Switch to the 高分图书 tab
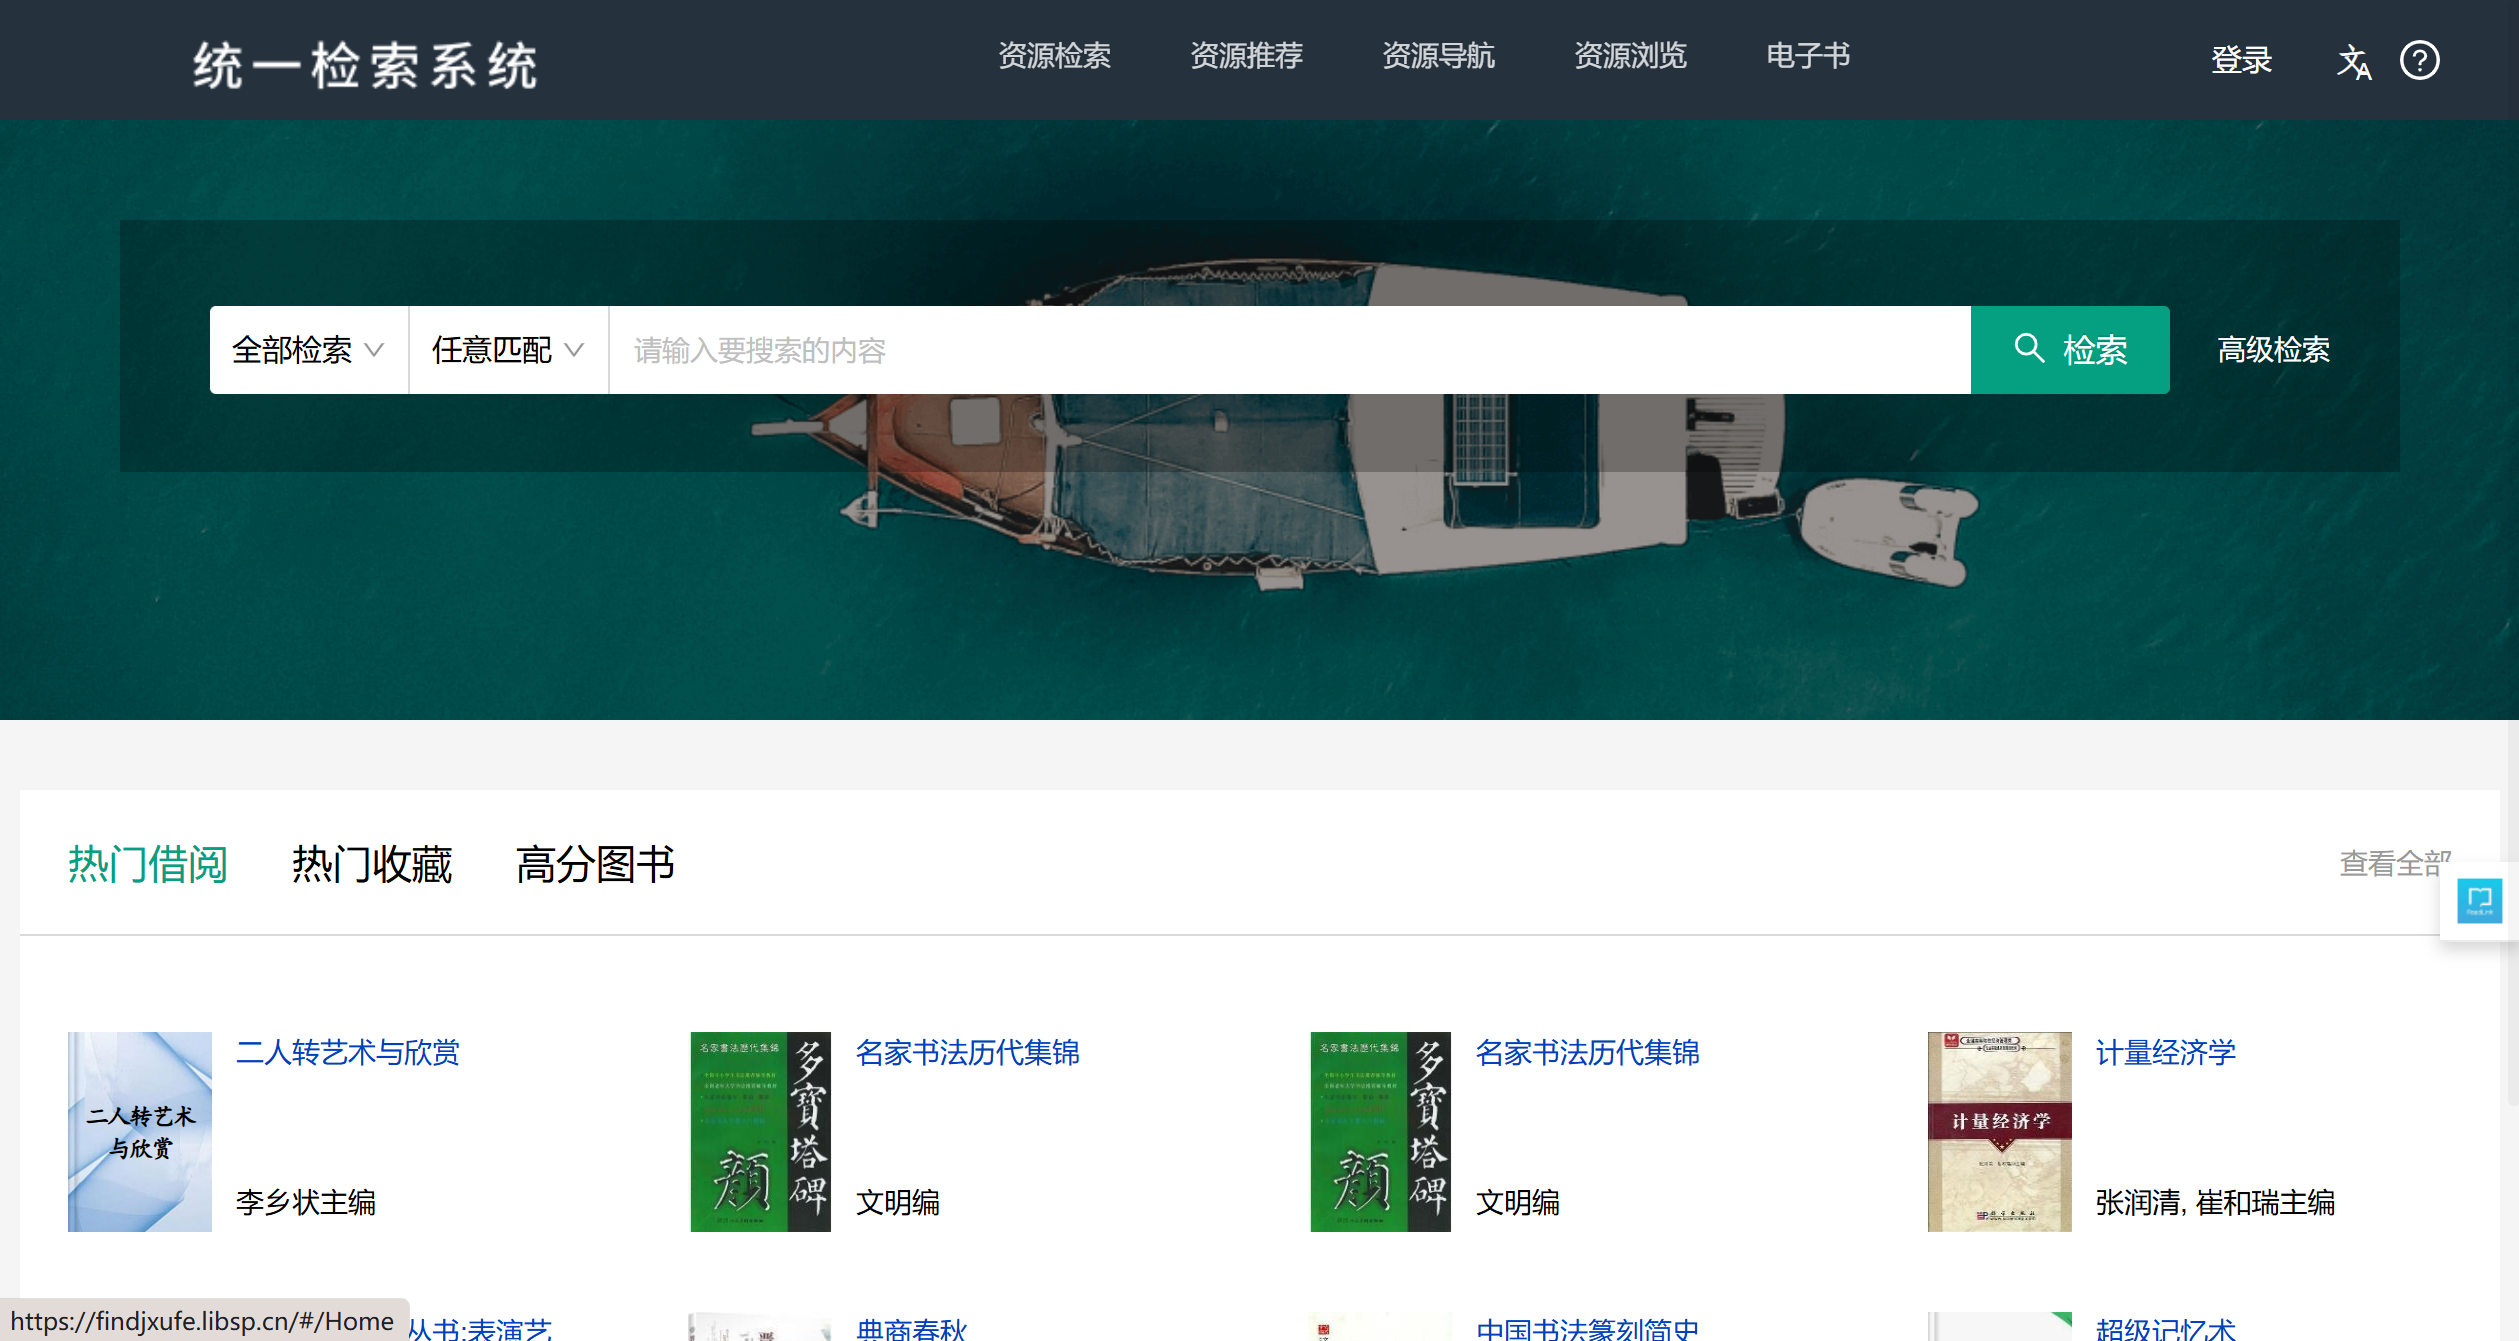 [x=595, y=864]
